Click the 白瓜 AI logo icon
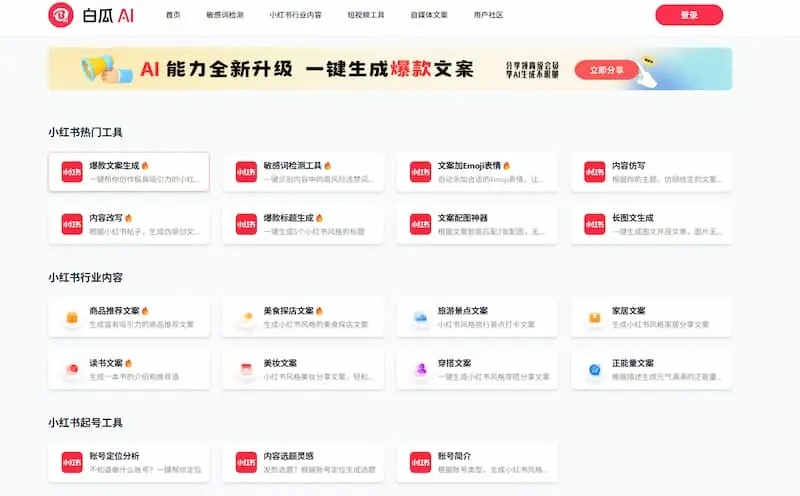Screen dimensions: 800x496 61,15
